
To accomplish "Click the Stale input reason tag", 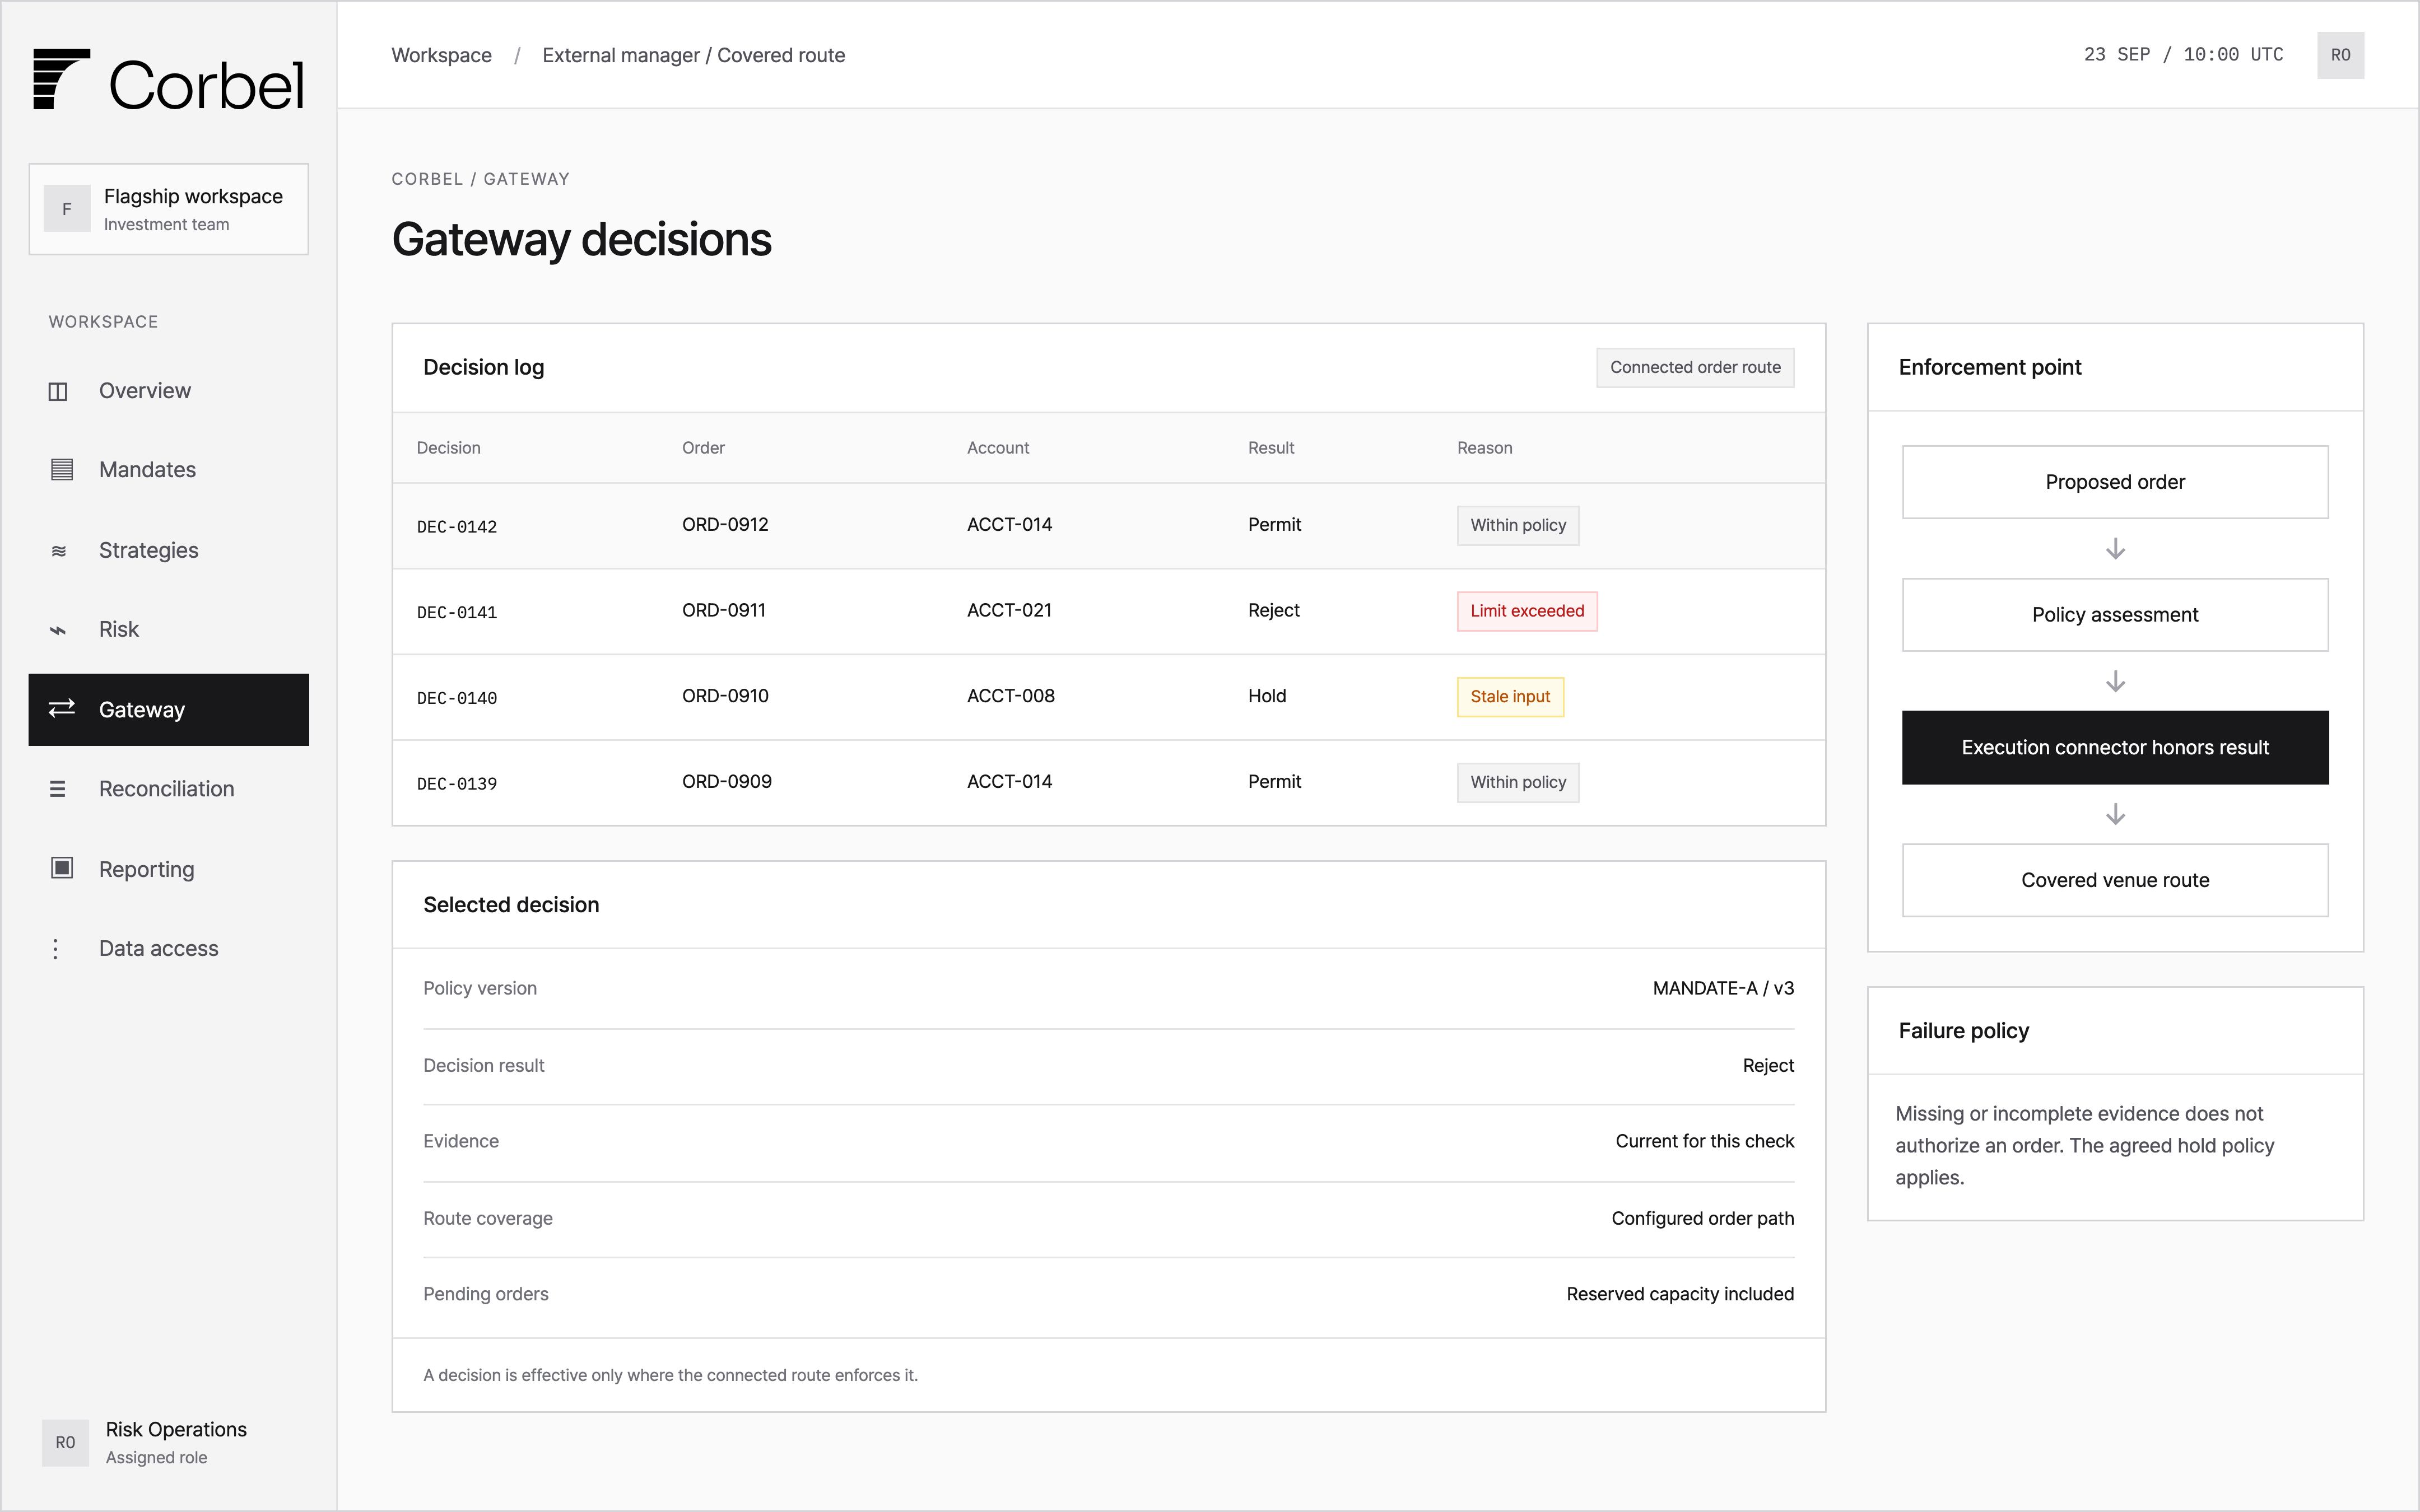I will coord(1510,697).
